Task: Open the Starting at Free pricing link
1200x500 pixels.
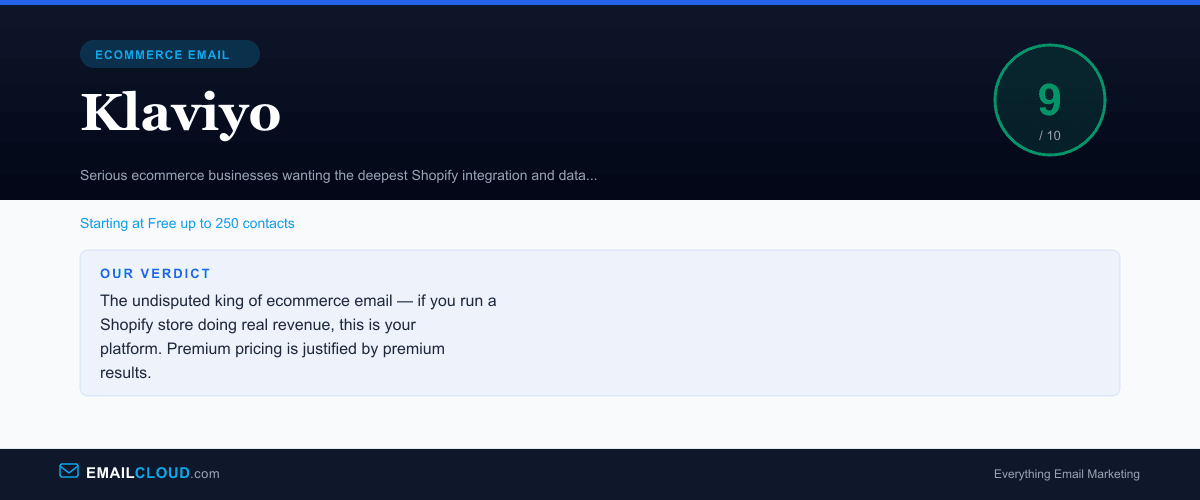Action: click(187, 223)
